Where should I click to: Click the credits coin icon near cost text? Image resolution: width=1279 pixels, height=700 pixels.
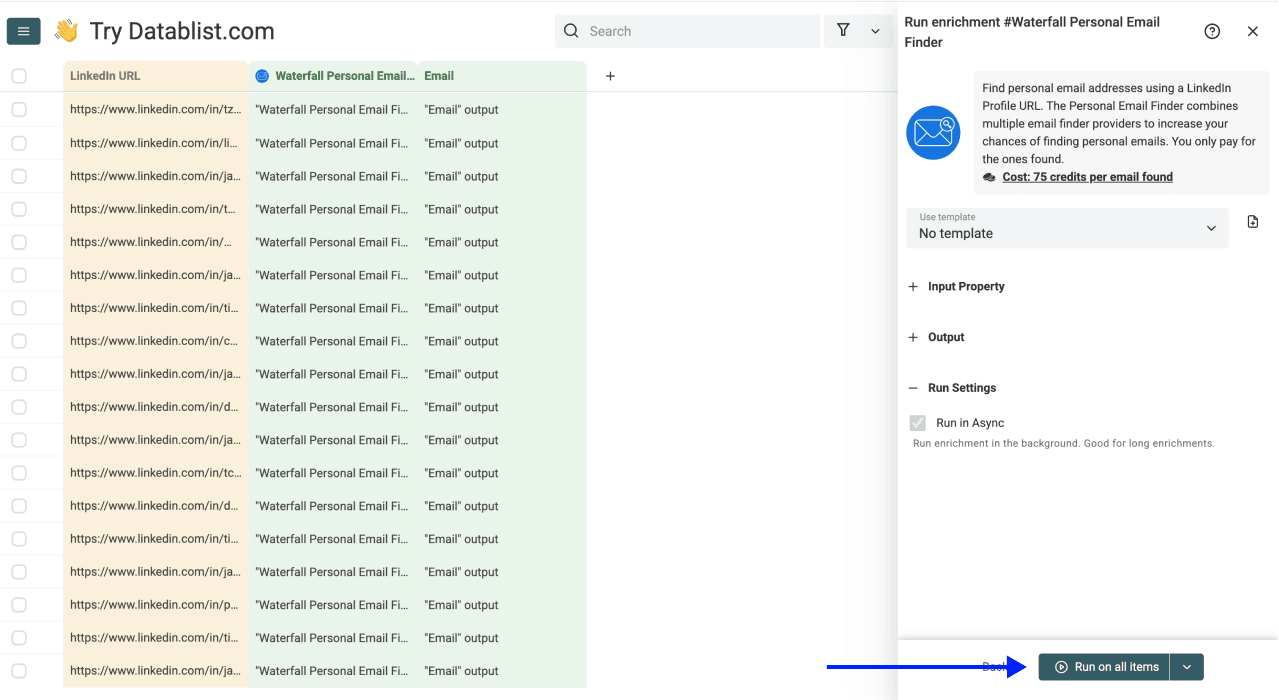(989, 176)
